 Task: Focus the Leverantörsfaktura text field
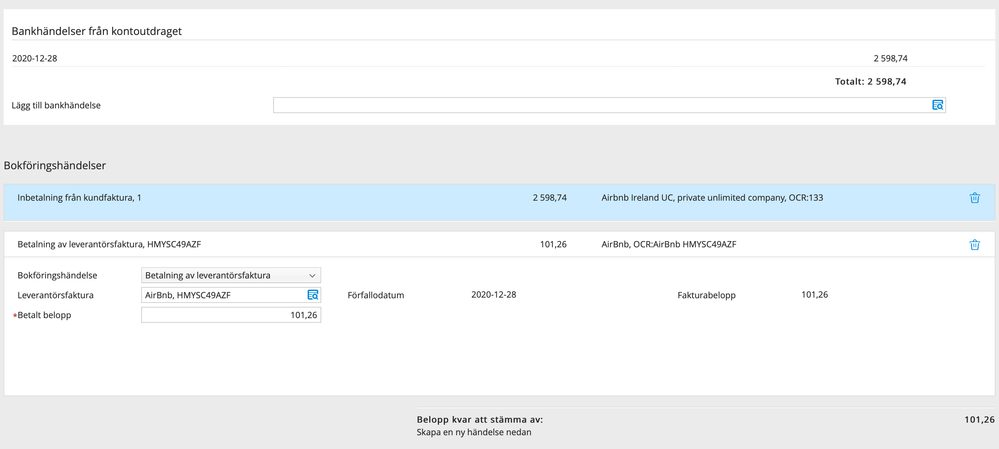click(x=222, y=295)
